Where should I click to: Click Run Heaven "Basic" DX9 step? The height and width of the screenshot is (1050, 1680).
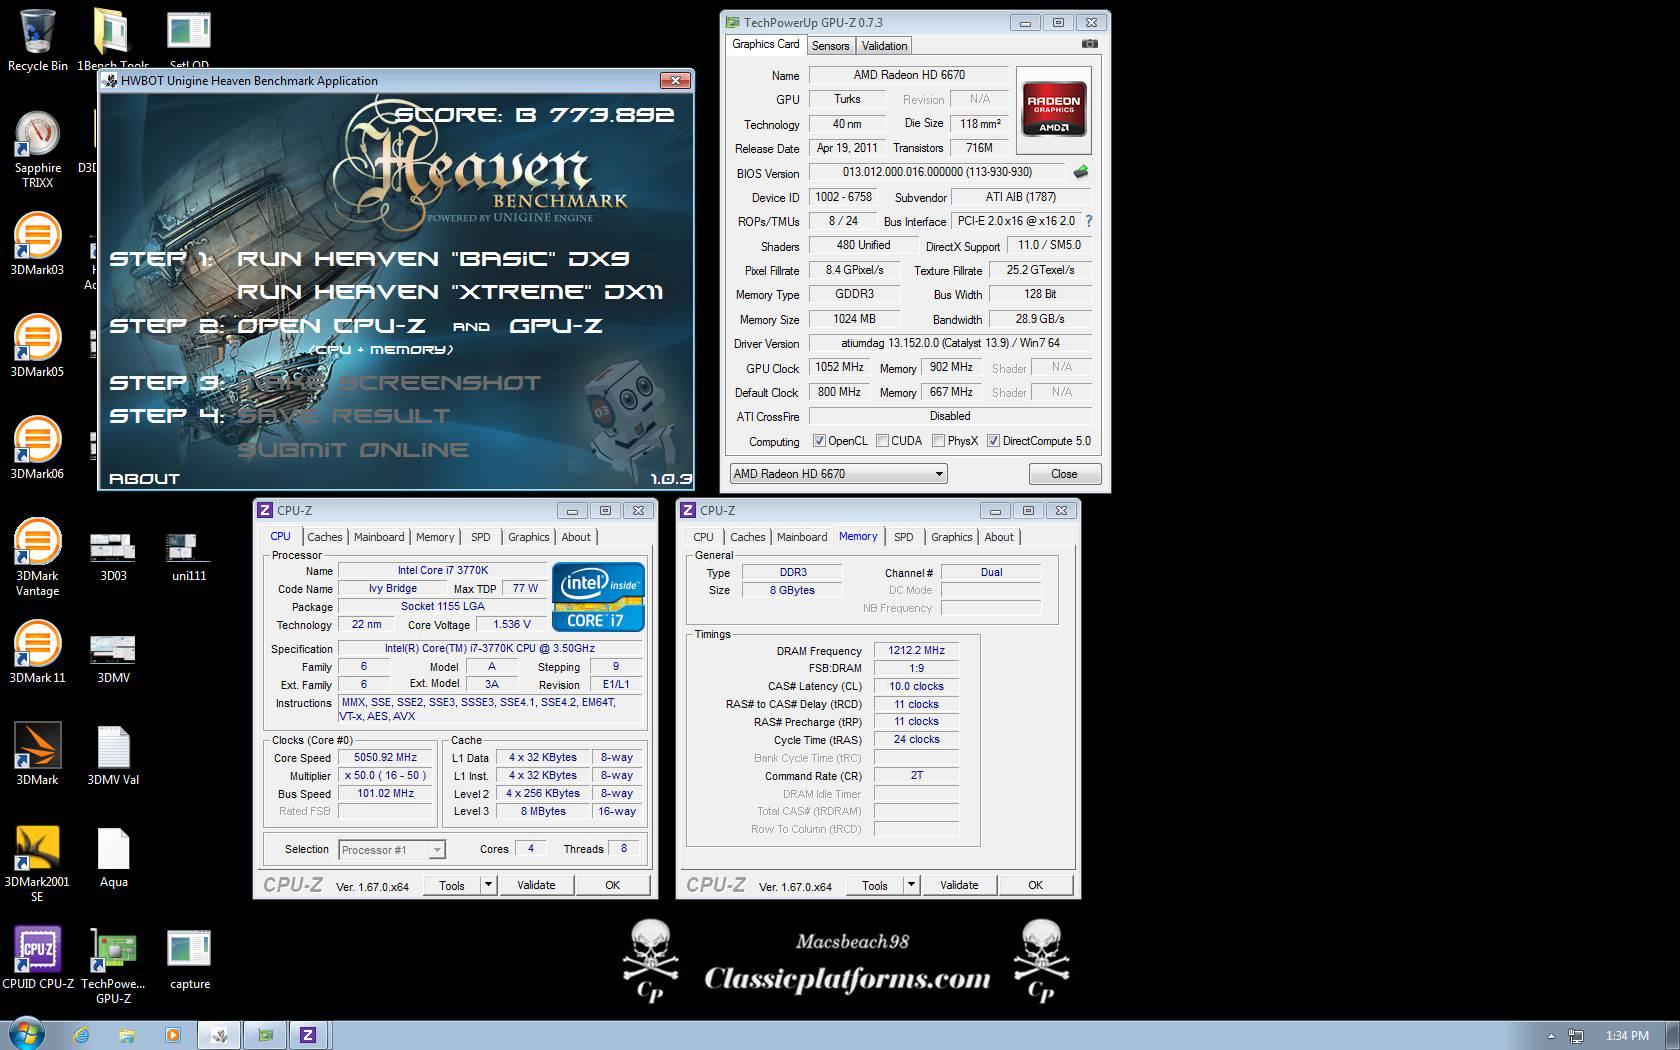point(433,259)
